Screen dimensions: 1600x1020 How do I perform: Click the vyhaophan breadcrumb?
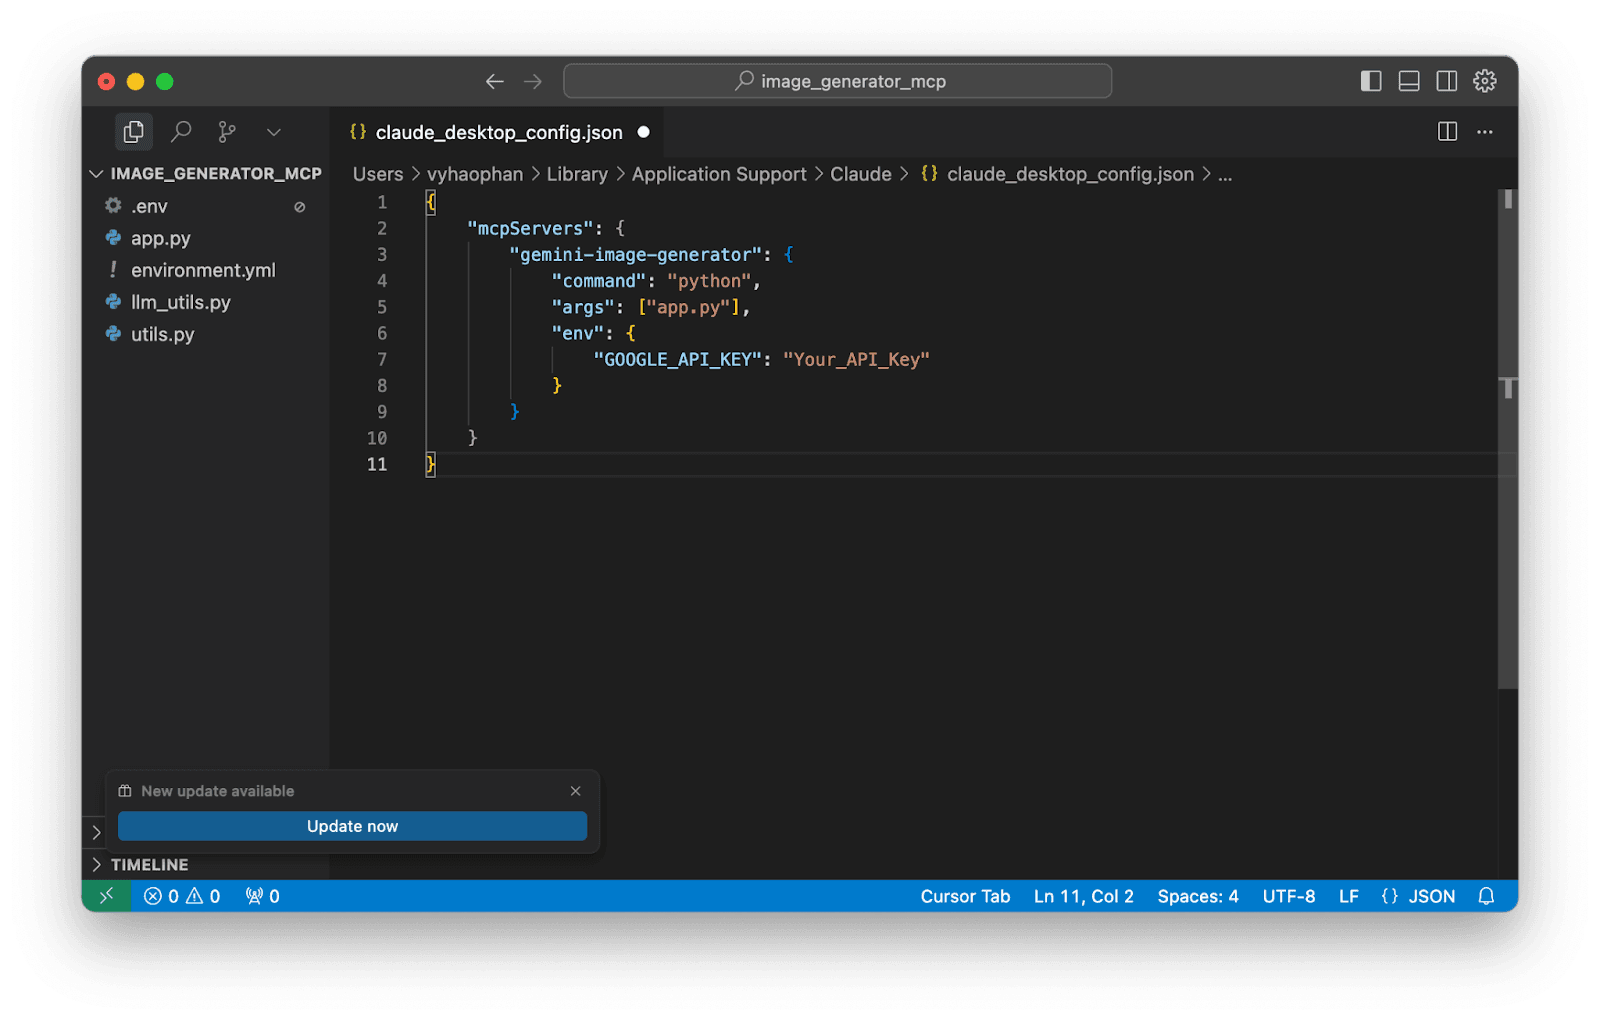point(475,174)
